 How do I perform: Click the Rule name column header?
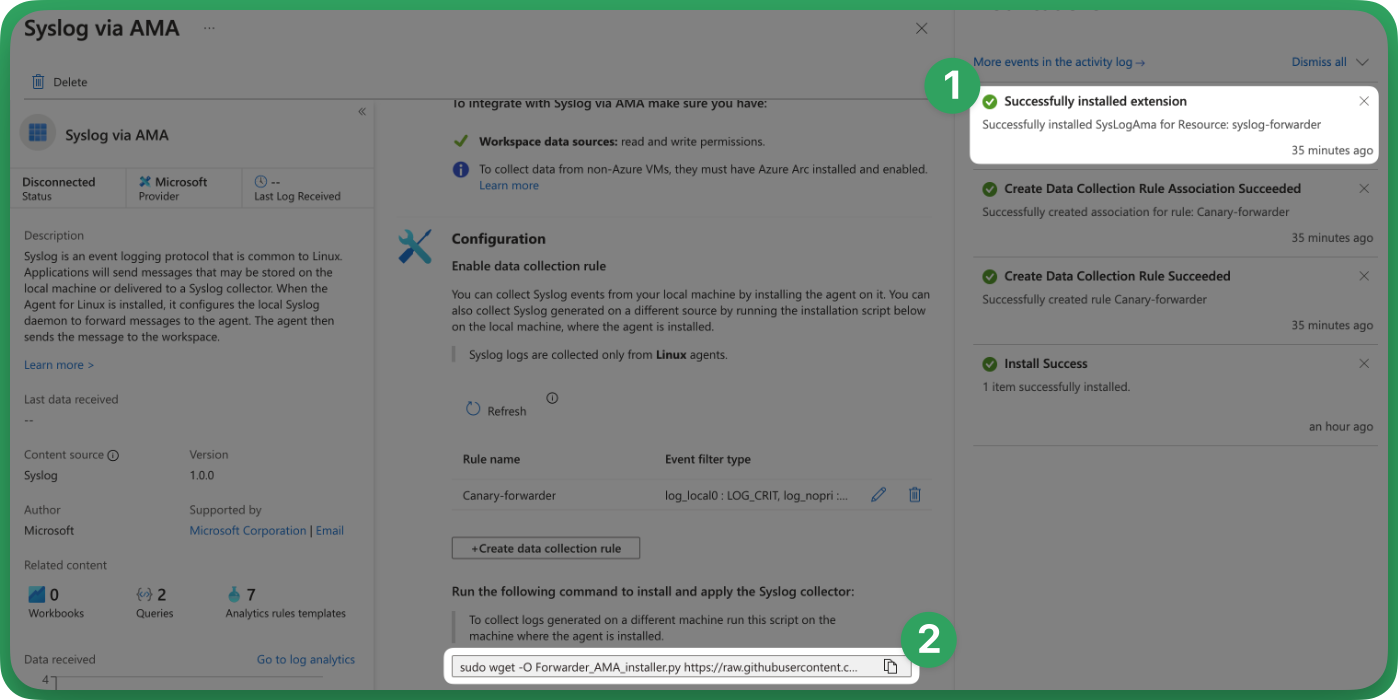[x=491, y=460]
